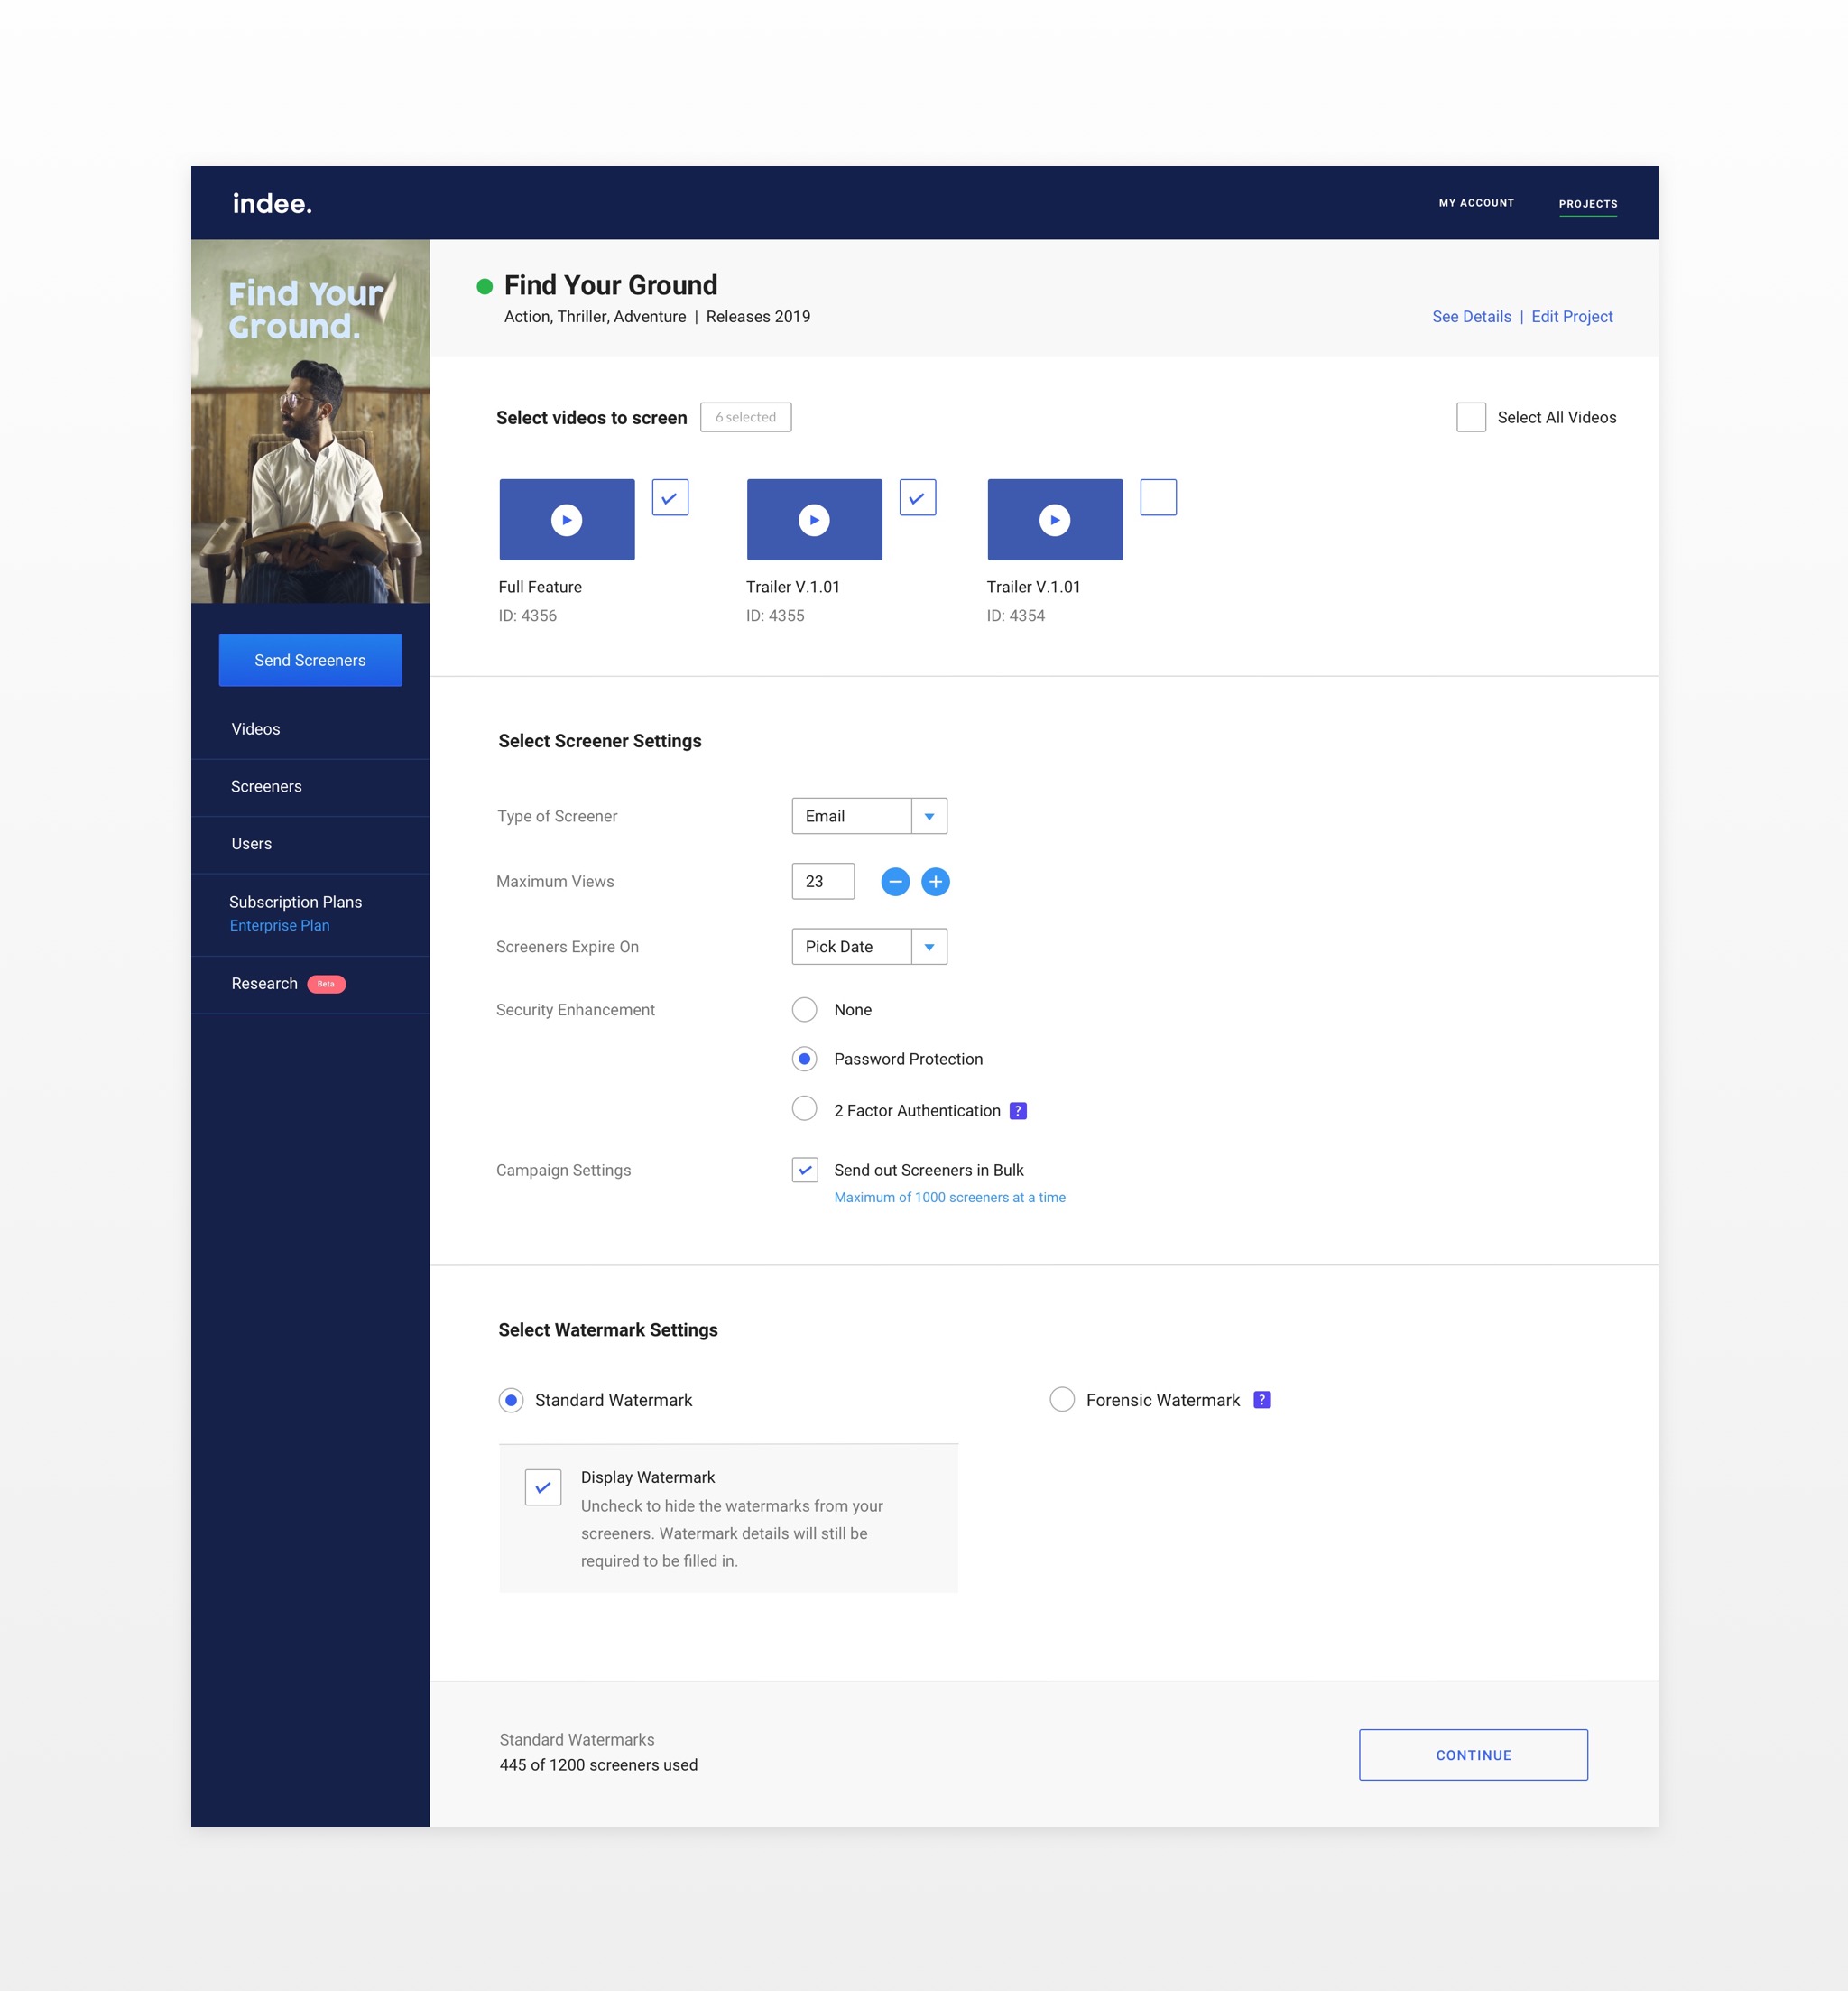Click the Maximum Views input field
Image resolution: width=1848 pixels, height=1991 pixels.
823,881
